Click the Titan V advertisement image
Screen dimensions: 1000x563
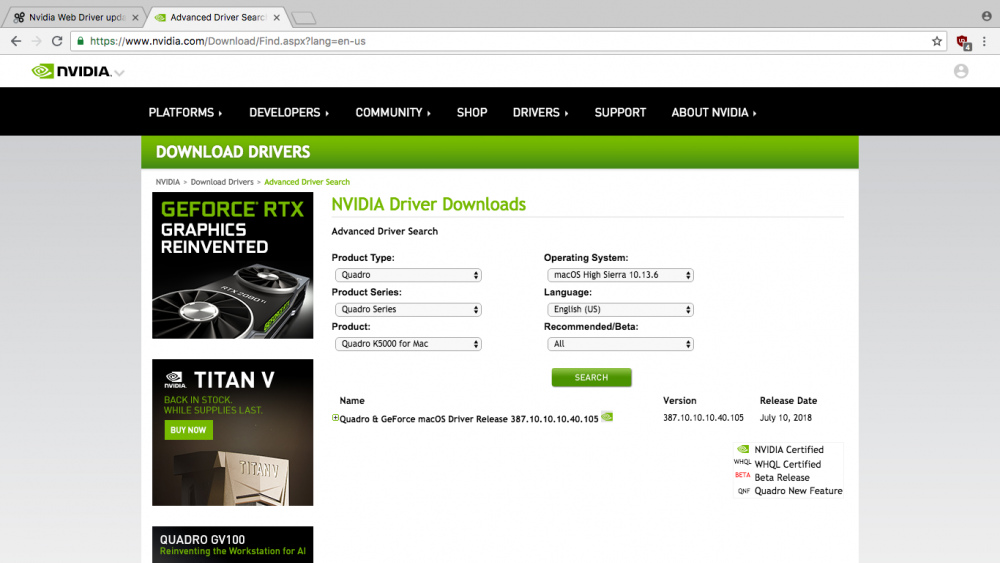(x=233, y=432)
